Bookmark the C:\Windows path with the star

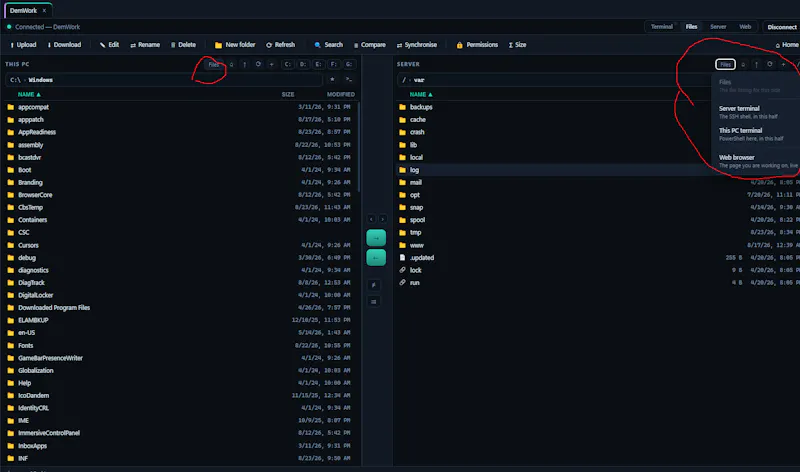(333, 80)
